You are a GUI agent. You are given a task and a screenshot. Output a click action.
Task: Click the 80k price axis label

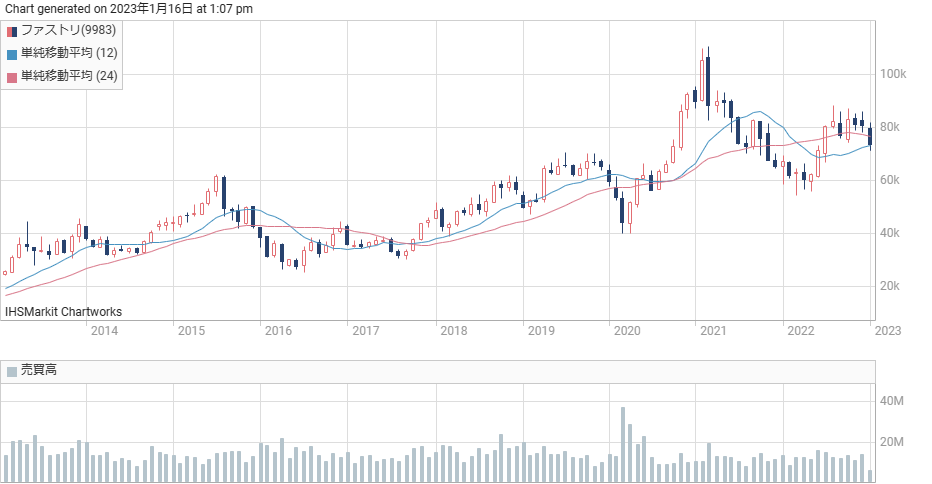(x=890, y=127)
